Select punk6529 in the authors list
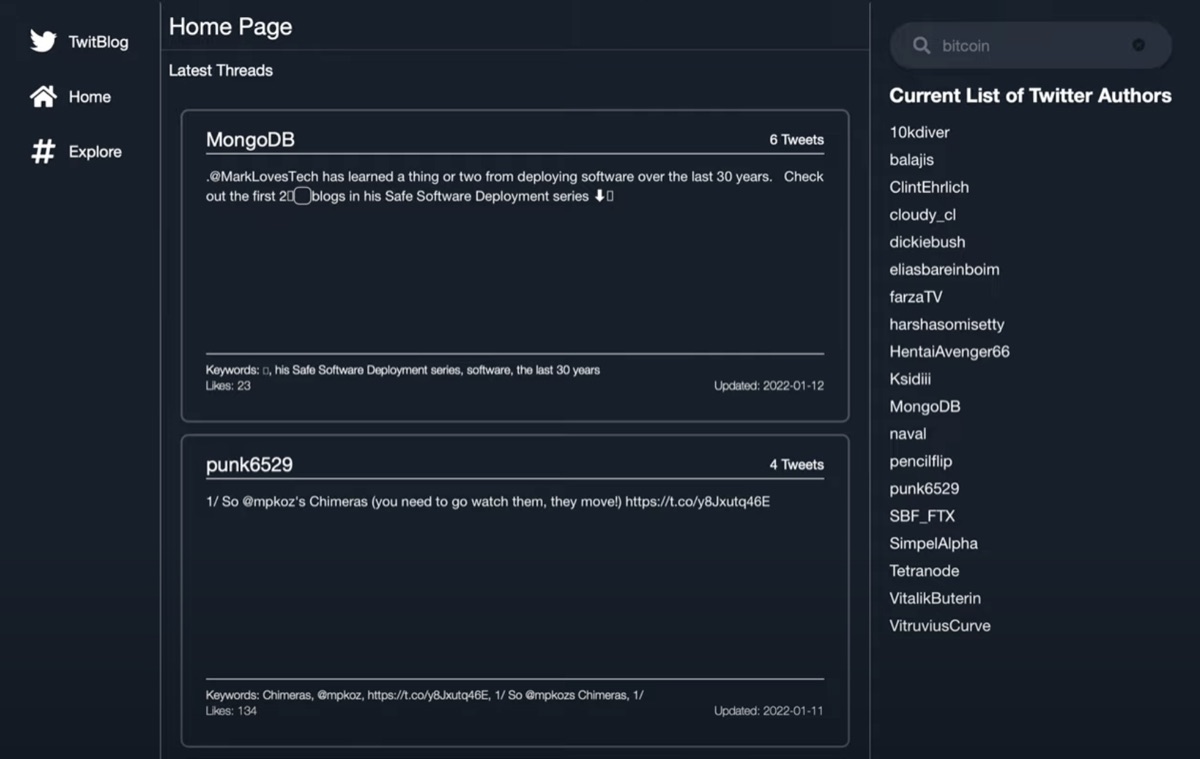This screenshot has width=1200, height=759. pos(924,489)
